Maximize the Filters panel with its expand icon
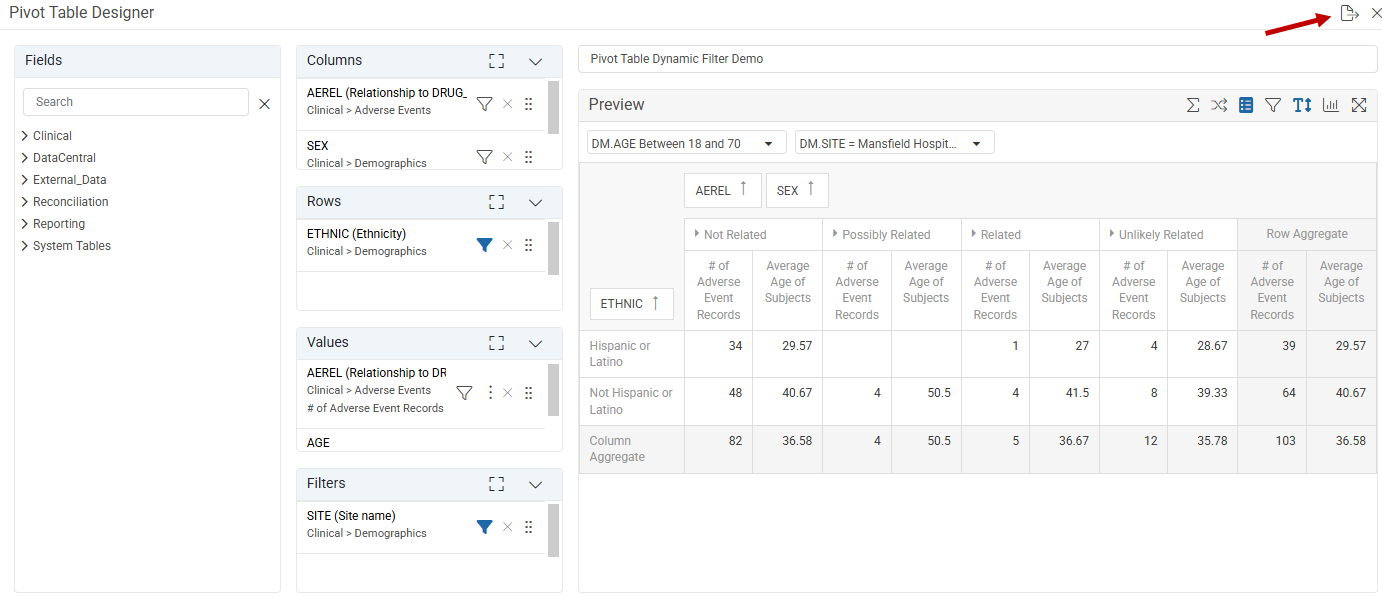 (x=496, y=484)
